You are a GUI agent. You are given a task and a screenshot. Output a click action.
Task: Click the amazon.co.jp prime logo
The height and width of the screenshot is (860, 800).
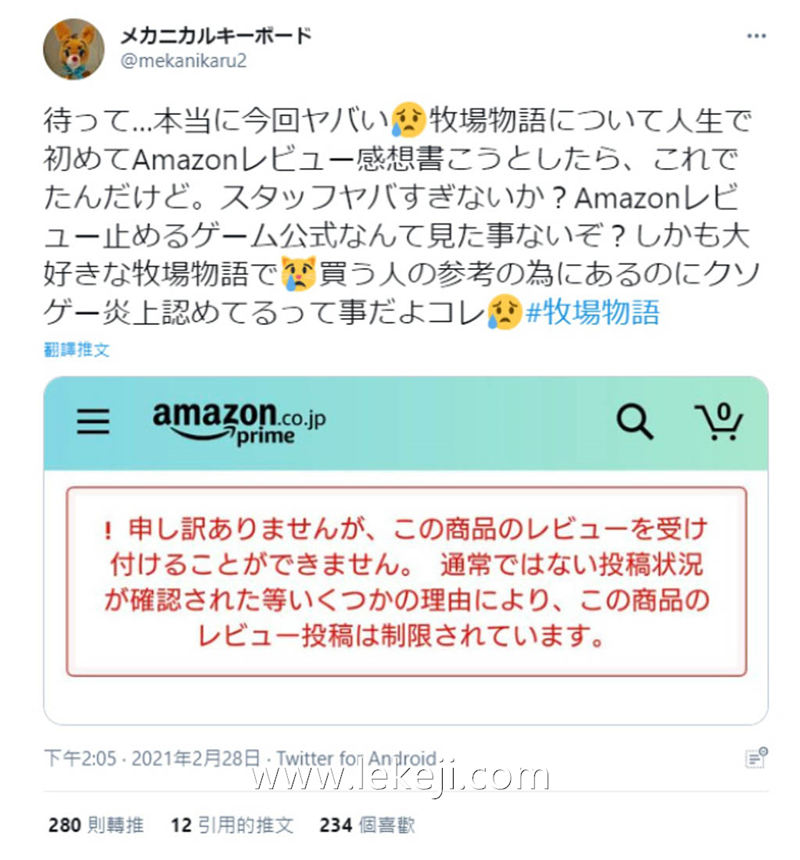click(x=239, y=423)
